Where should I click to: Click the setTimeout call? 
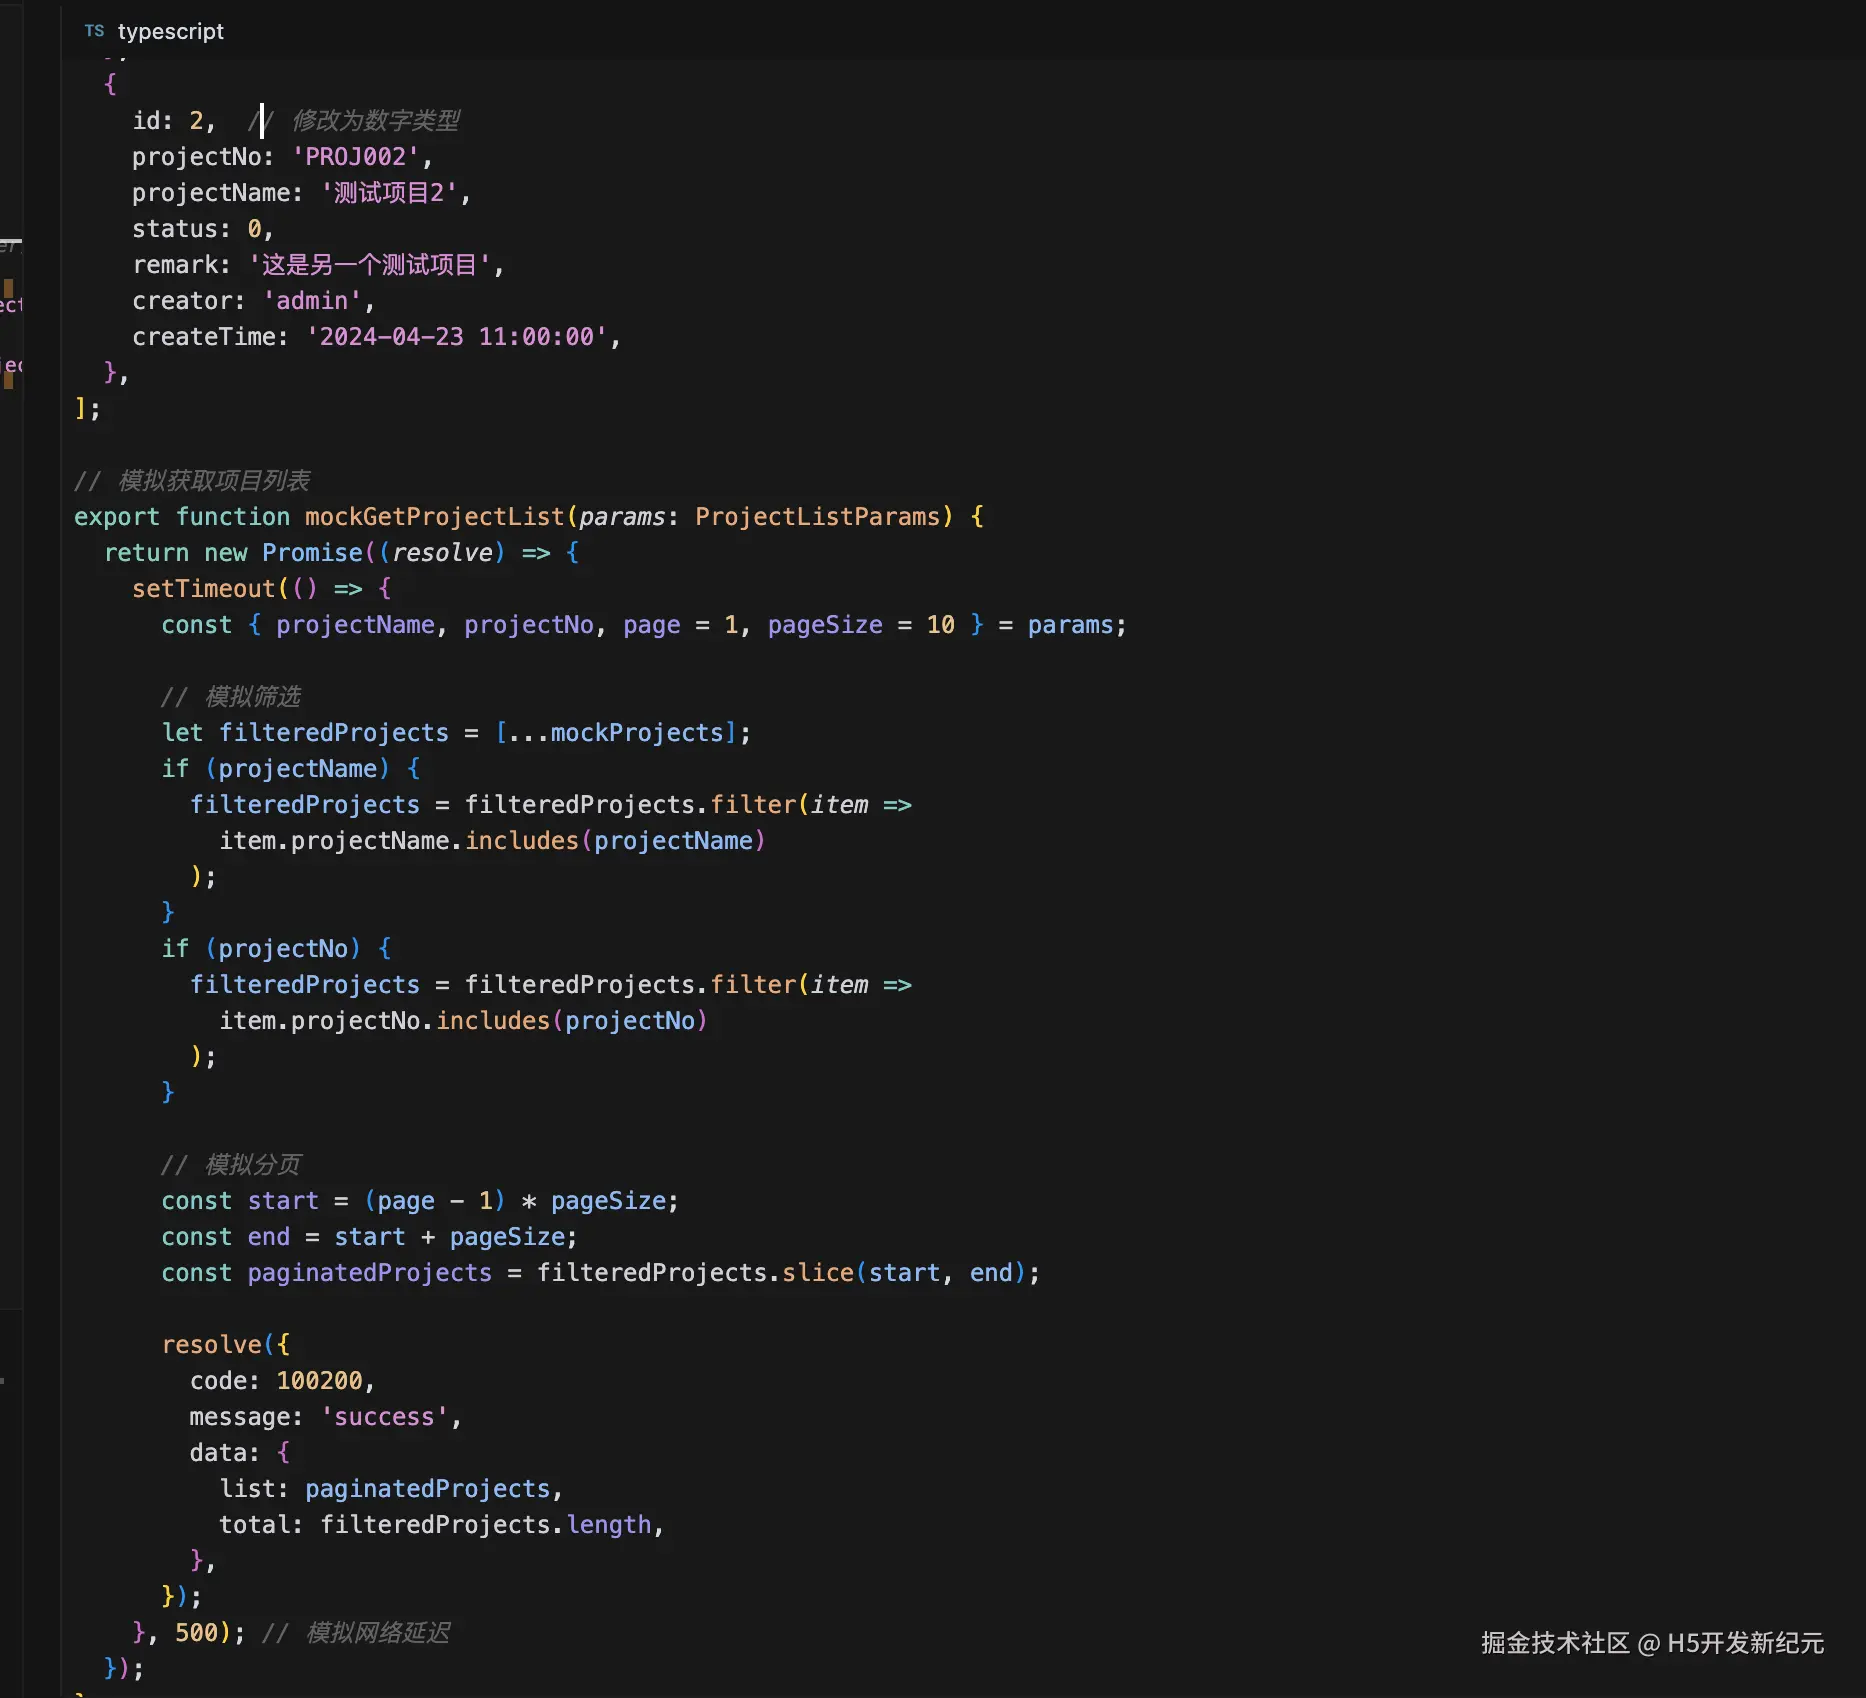[203, 589]
